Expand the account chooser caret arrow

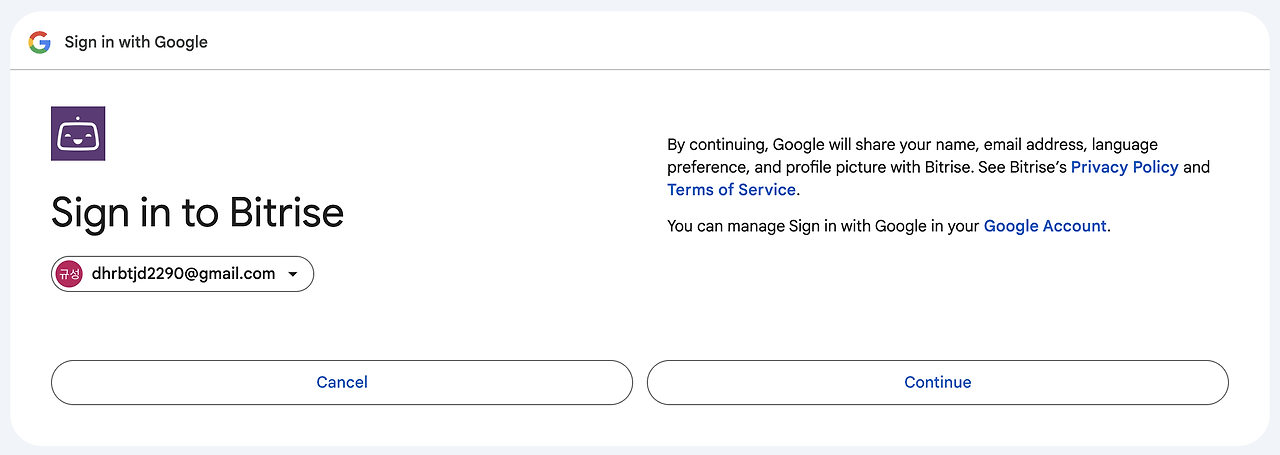click(x=293, y=275)
